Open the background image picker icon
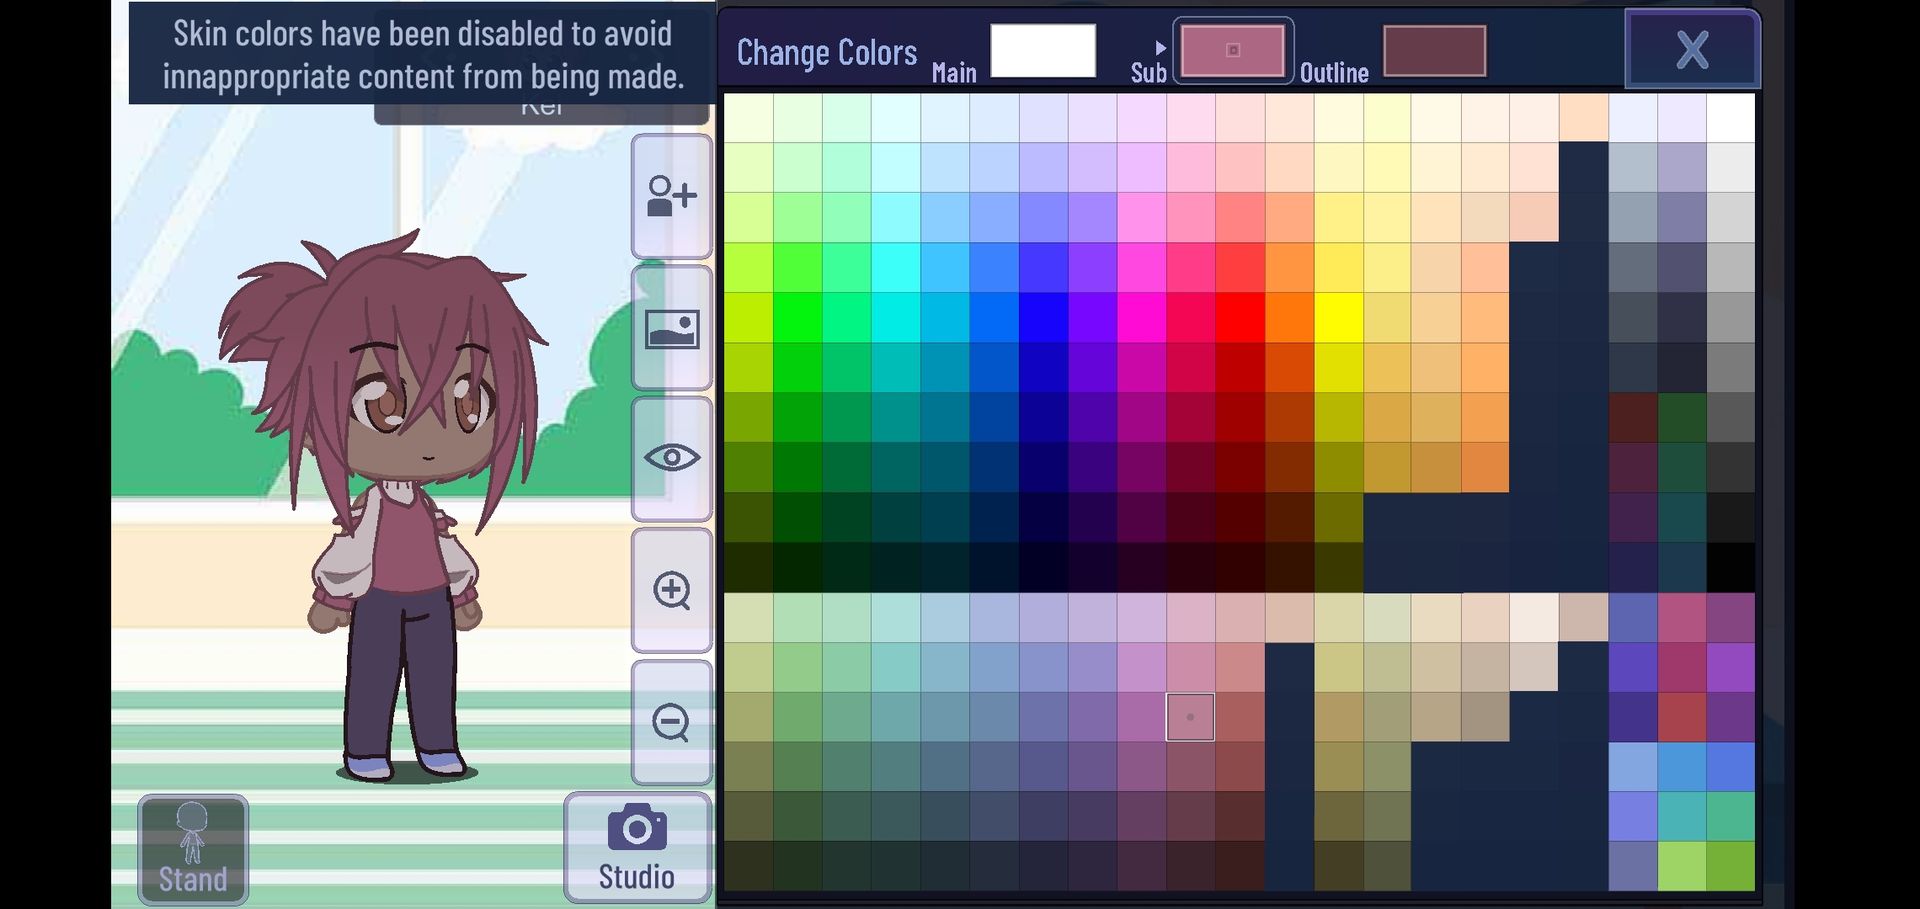This screenshot has height=909, width=1920. 671,328
